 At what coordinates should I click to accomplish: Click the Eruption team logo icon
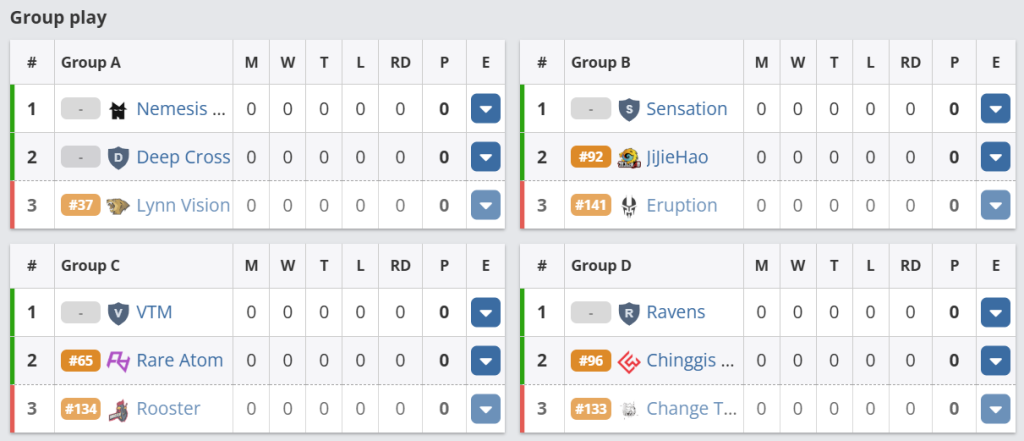pyautogui.click(x=628, y=205)
